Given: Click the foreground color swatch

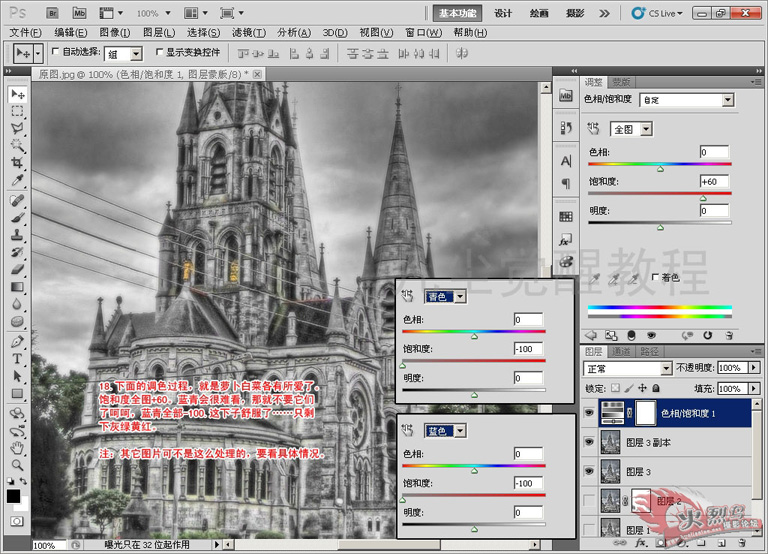Looking at the screenshot, I should tap(13, 496).
